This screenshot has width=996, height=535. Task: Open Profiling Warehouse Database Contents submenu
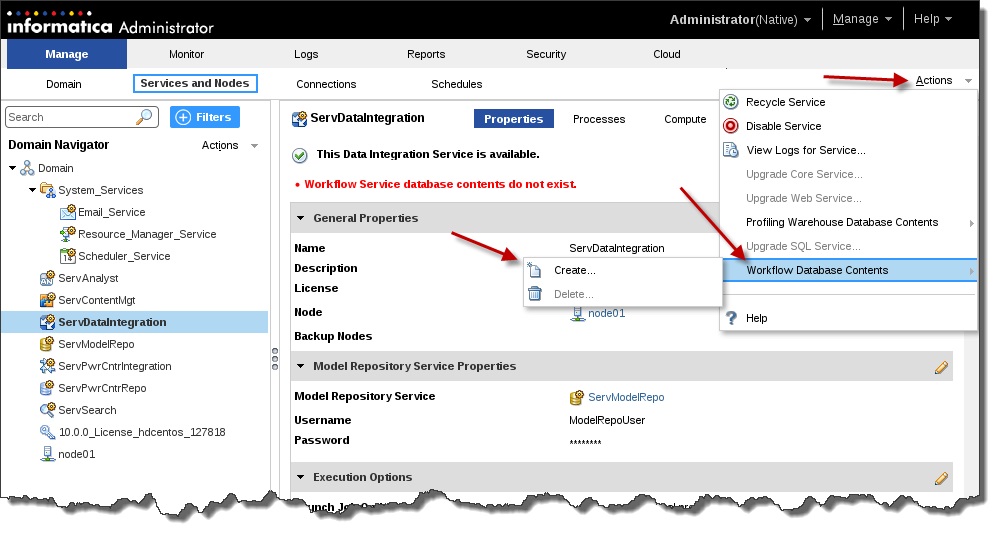coord(848,222)
